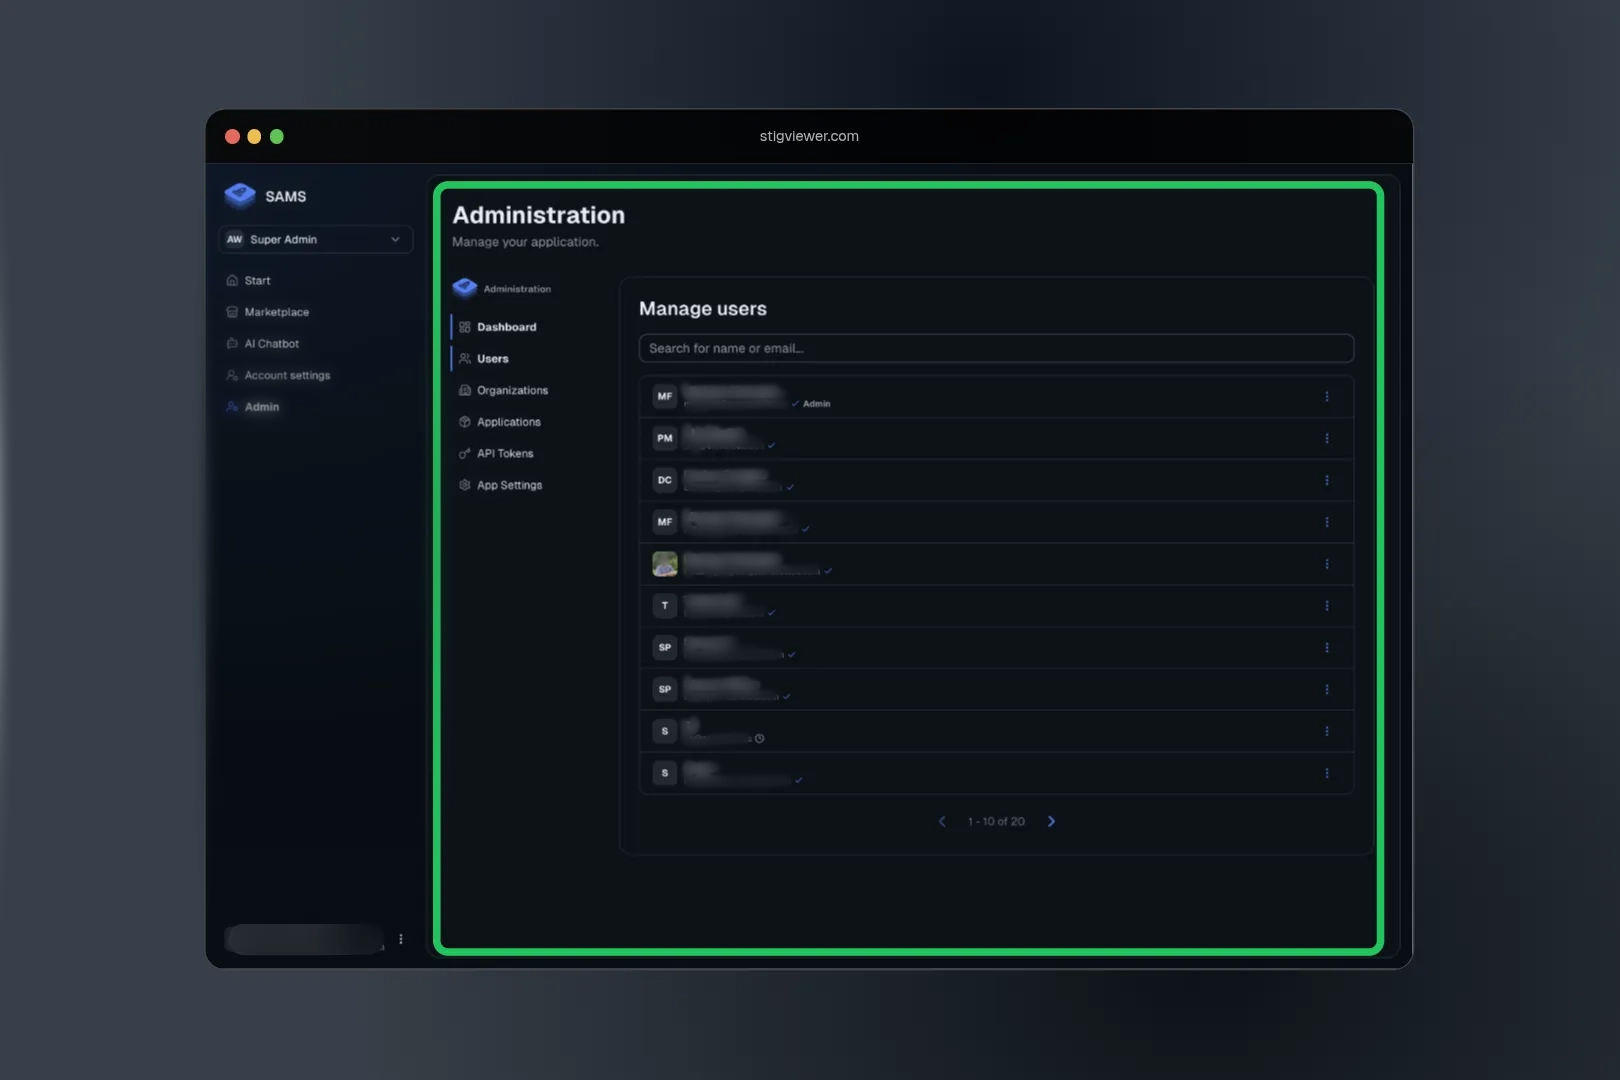Open options menu for DC user row
1620x1080 pixels.
(x=1327, y=481)
